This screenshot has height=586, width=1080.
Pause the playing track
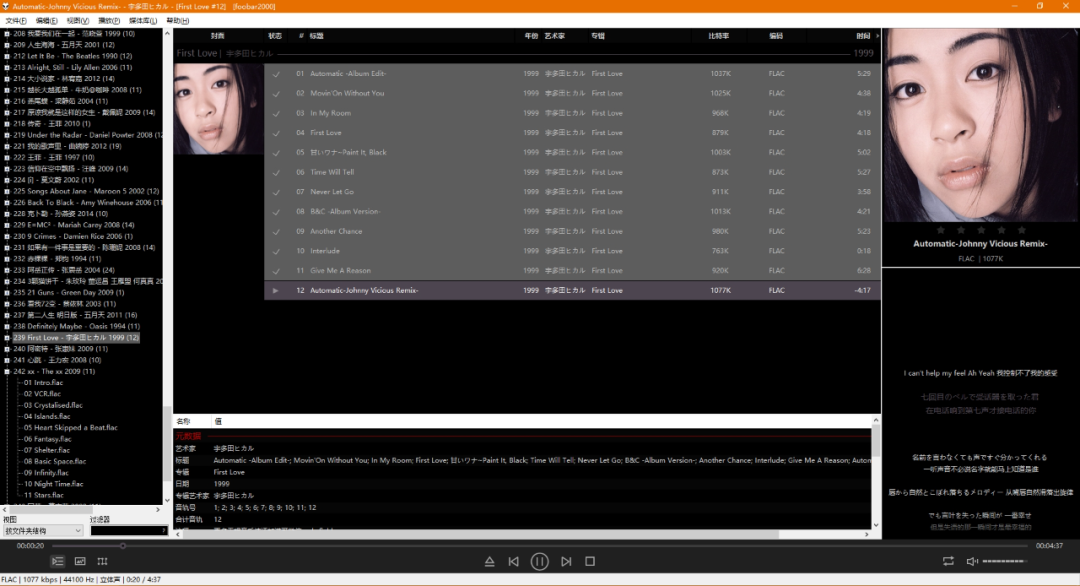coord(539,561)
